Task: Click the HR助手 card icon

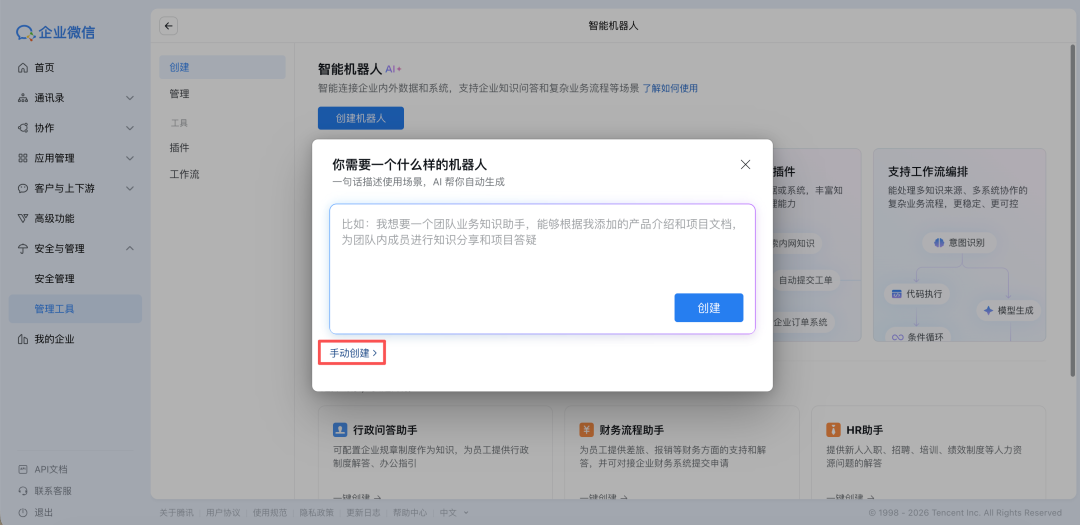Action: (x=833, y=430)
